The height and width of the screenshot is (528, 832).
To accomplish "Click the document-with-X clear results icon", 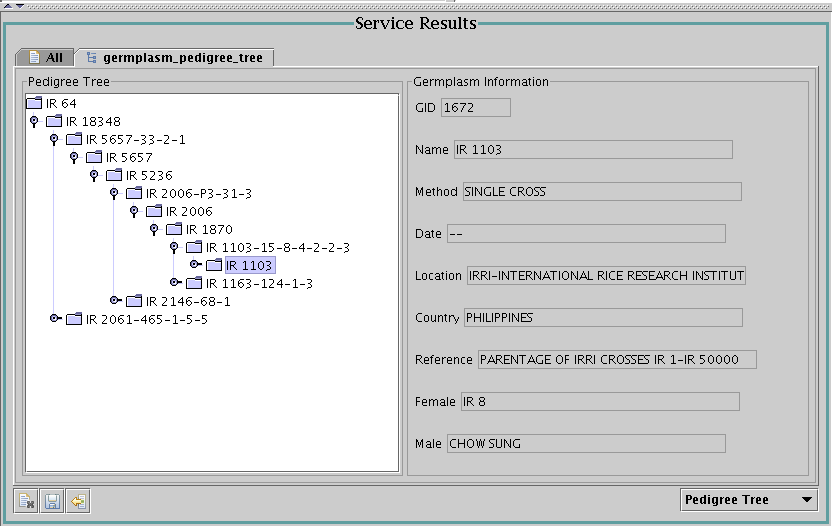I will pyautogui.click(x=27, y=500).
